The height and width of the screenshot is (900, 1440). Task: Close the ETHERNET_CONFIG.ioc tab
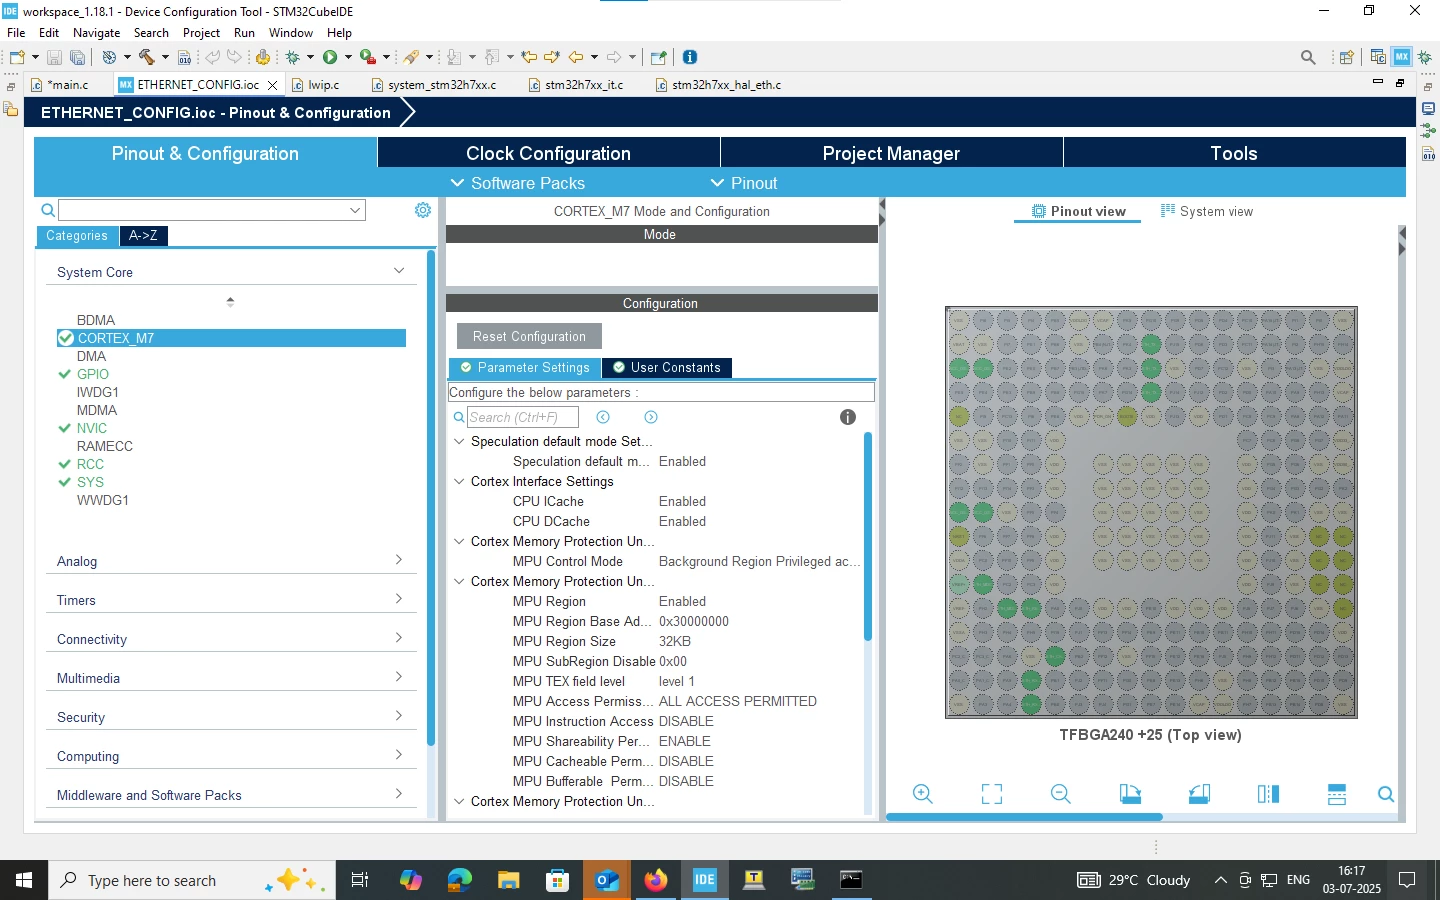pos(272,85)
